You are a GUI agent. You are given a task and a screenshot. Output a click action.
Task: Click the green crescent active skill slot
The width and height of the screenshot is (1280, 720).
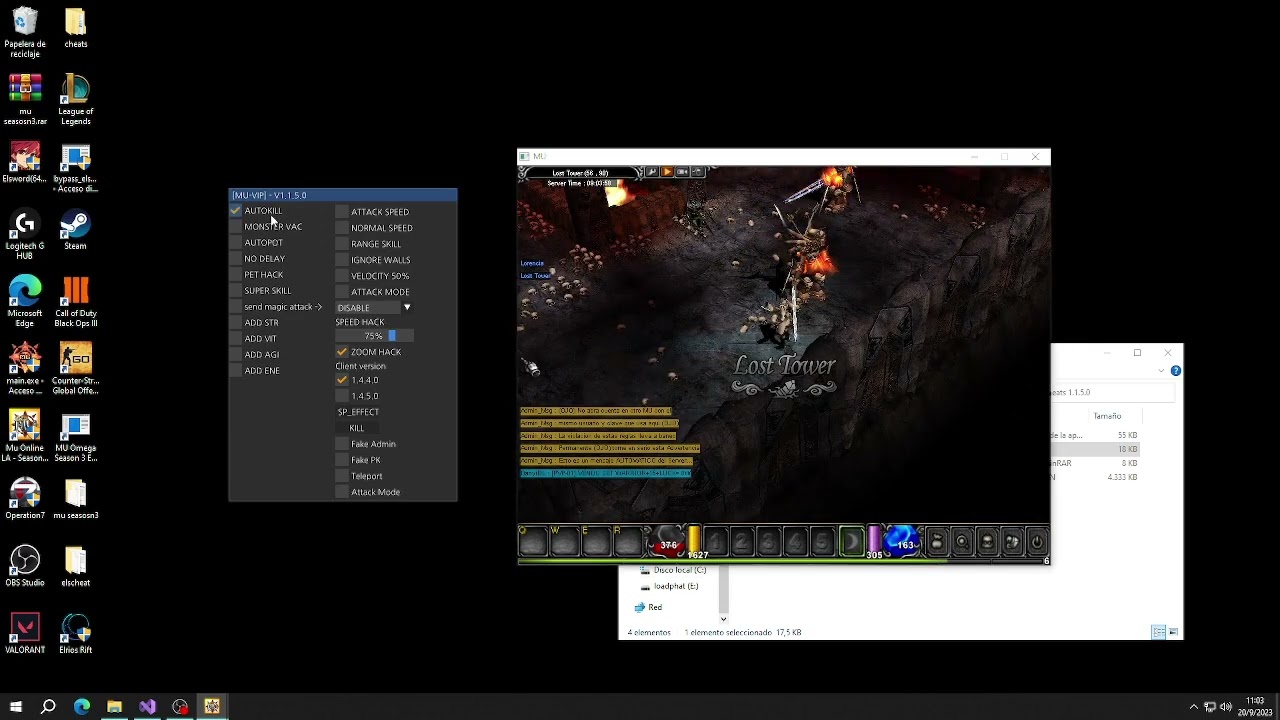click(851, 541)
